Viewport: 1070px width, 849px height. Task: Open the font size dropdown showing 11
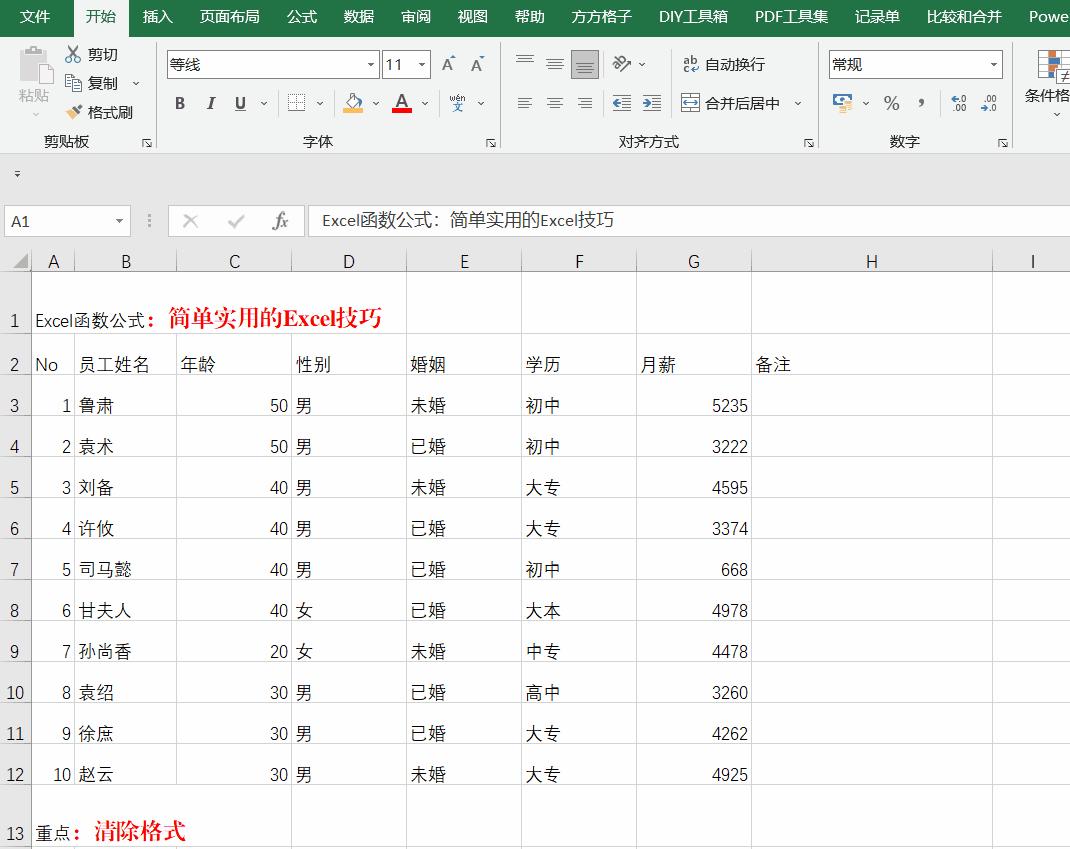point(419,63)
